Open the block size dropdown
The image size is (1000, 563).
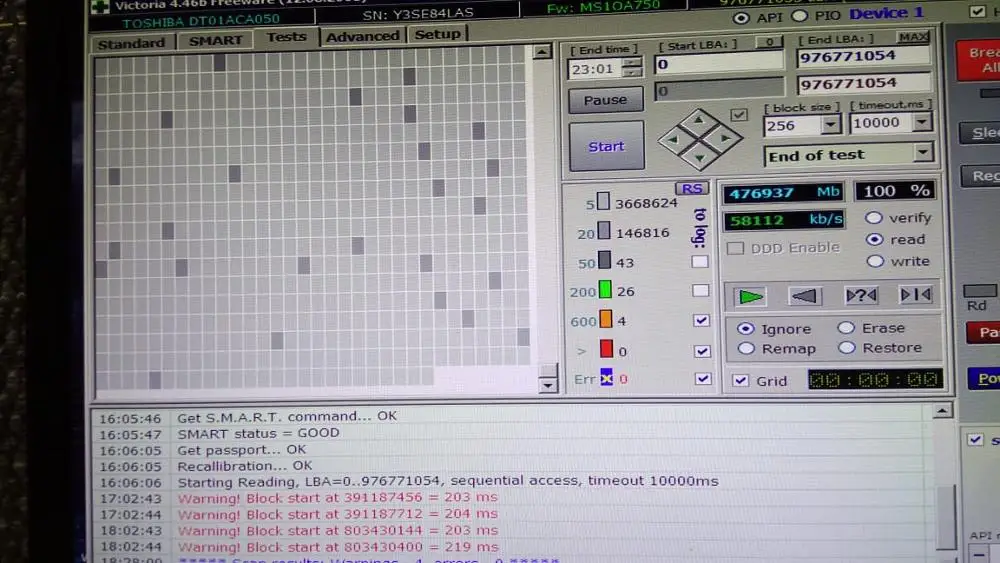tap(830, 125)
